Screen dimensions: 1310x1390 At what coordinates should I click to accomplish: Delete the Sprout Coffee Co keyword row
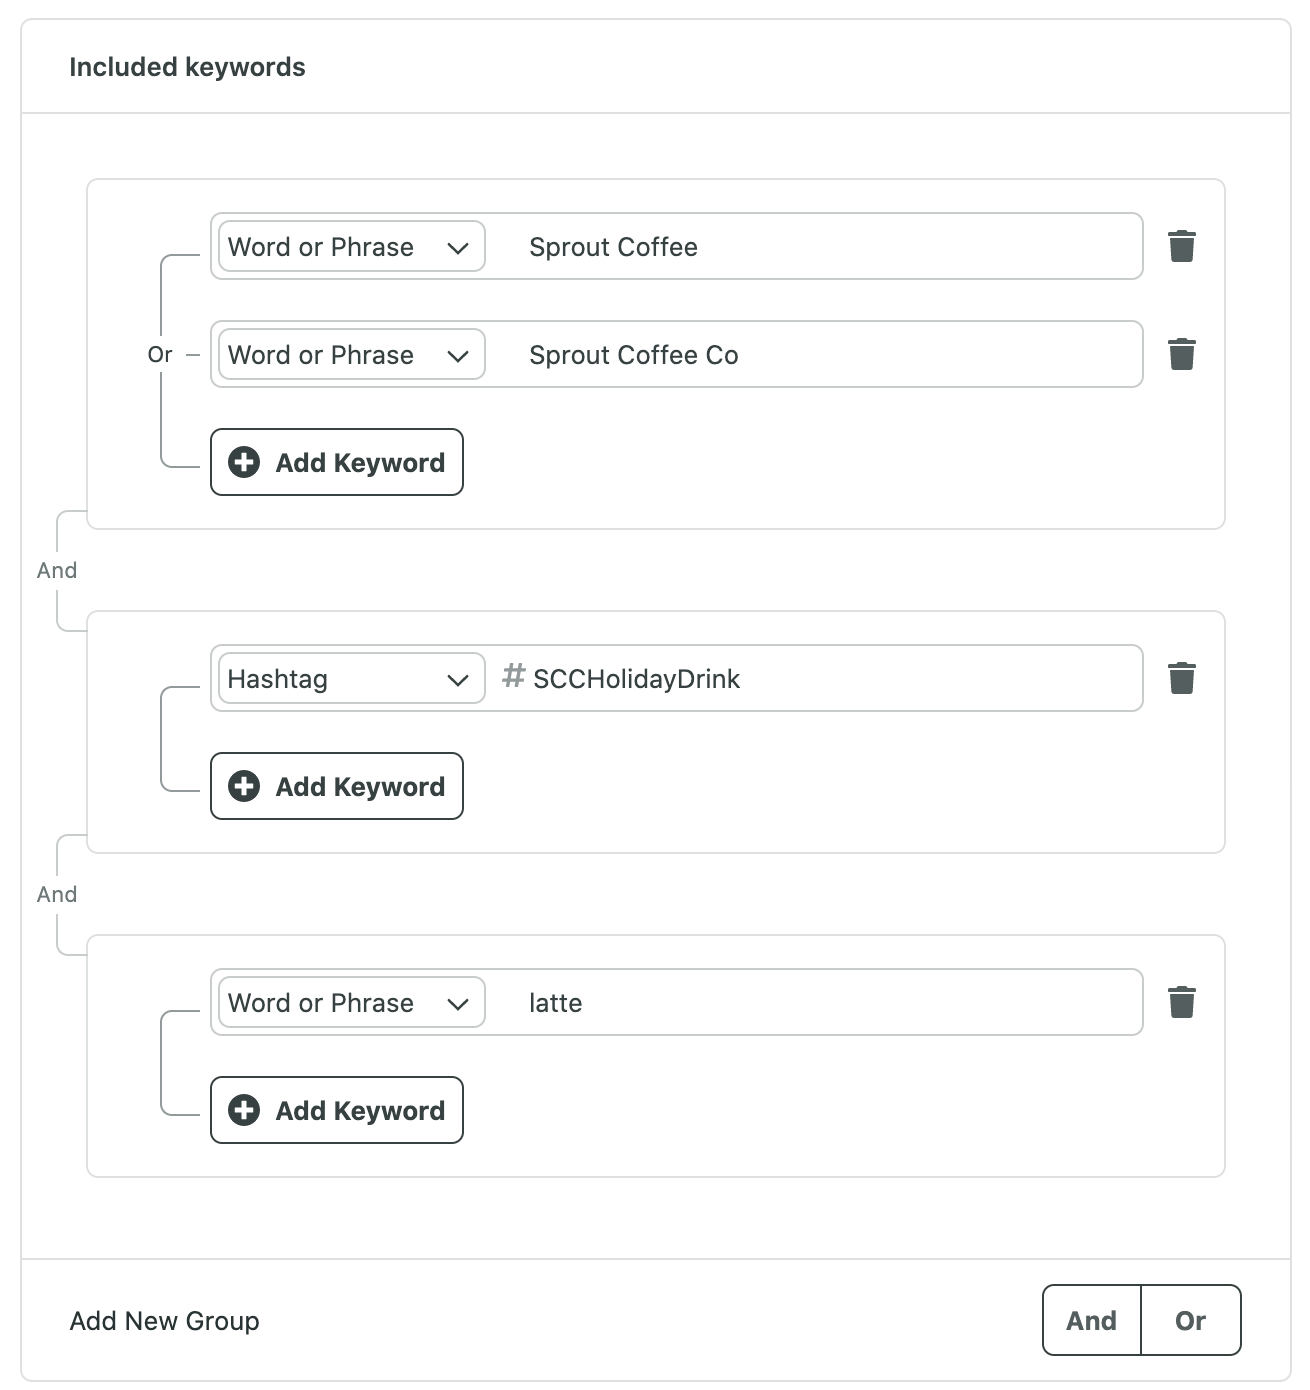click(1182, 354)
